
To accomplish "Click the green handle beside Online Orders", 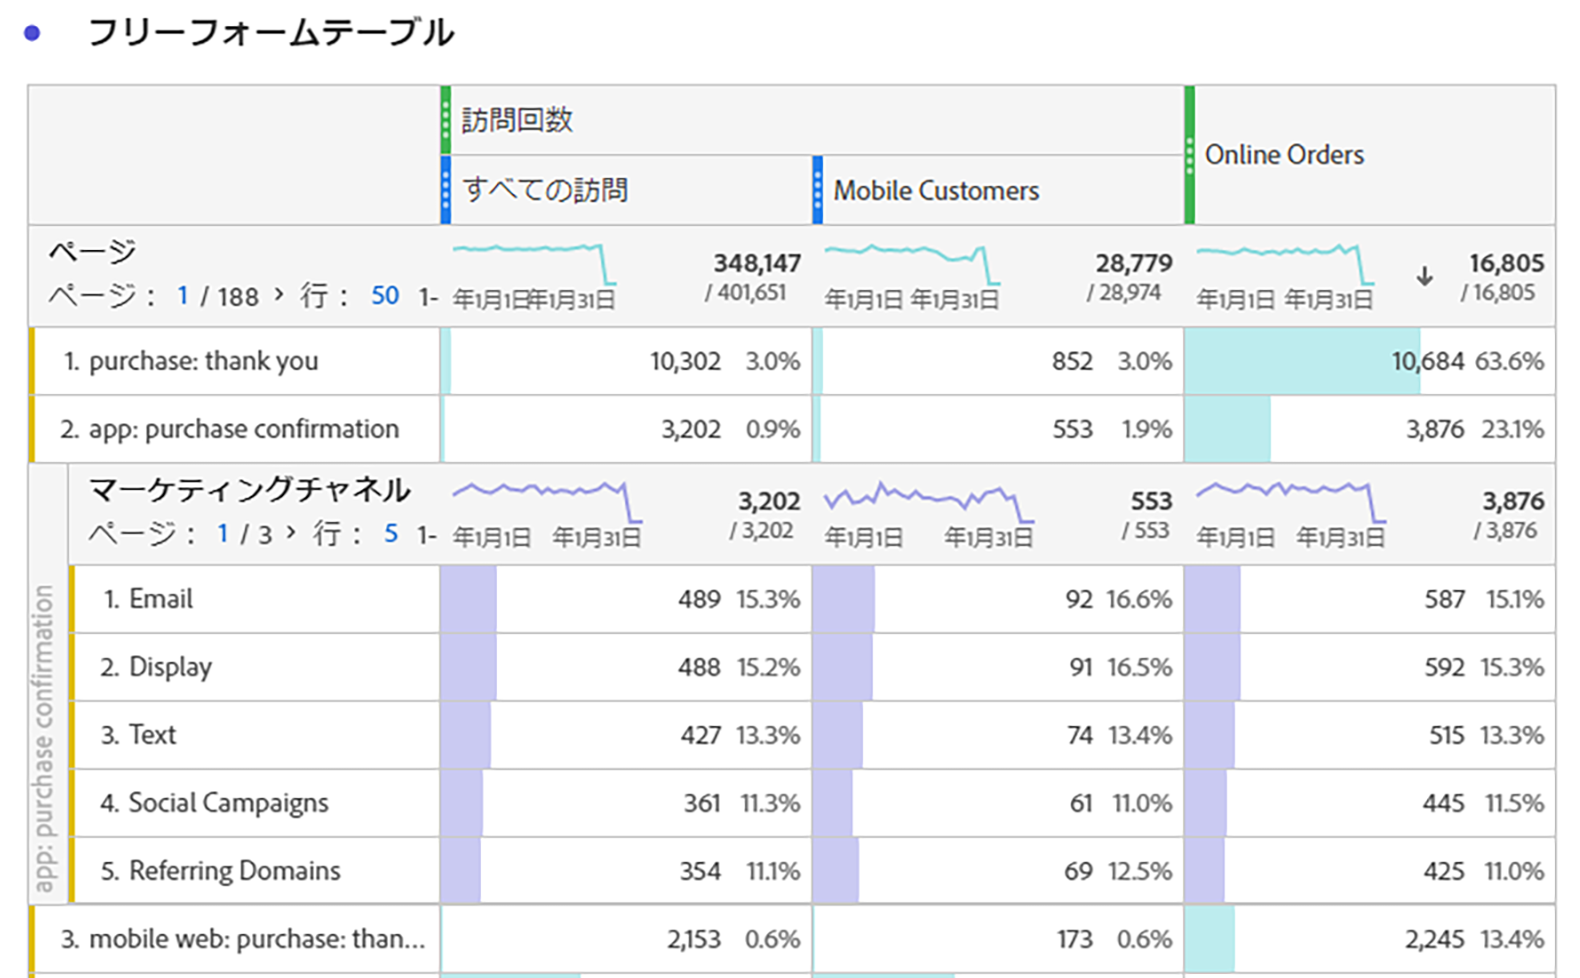I will click(1189, 155).
